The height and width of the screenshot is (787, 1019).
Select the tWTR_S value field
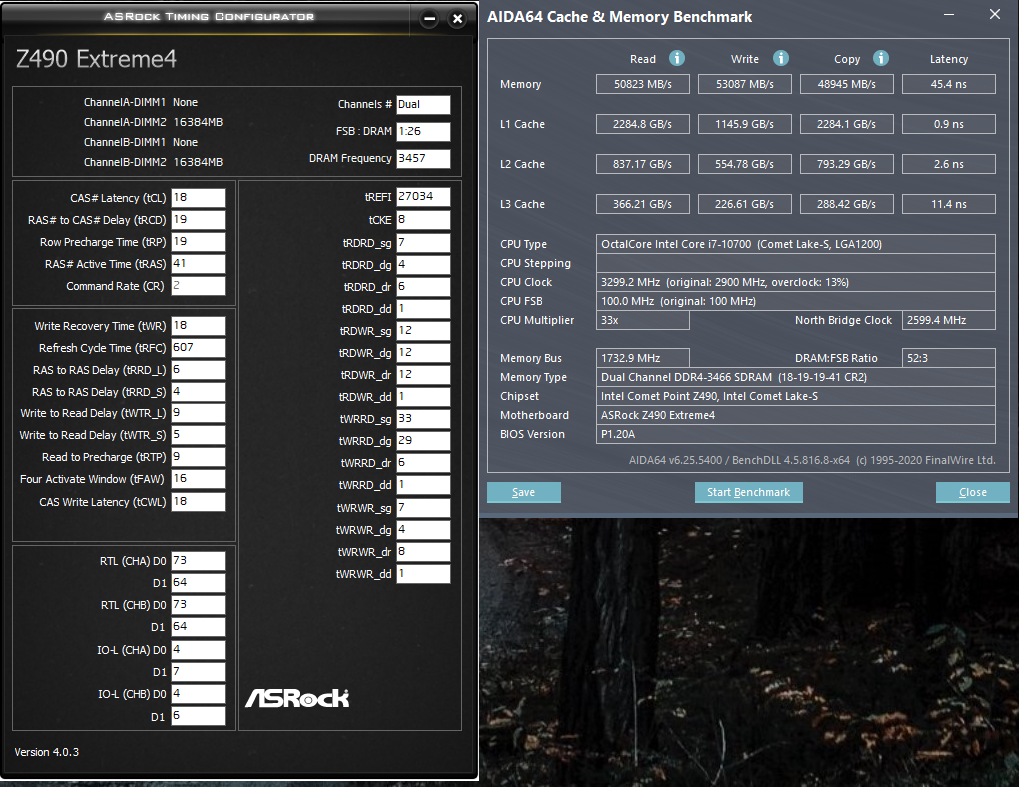tap(198, 435)
